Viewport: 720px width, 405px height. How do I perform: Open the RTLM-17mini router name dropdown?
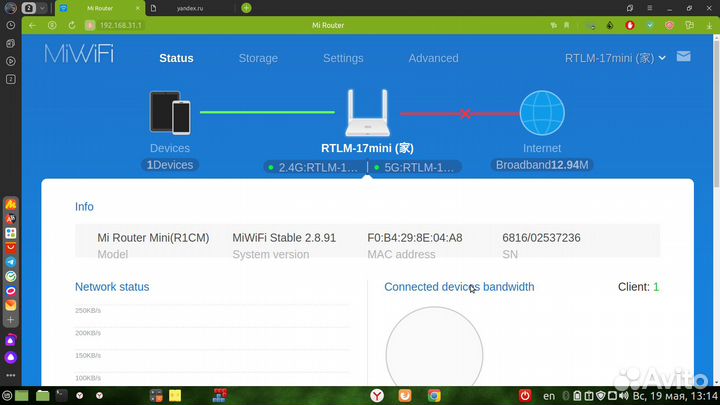tap(615, 58)
